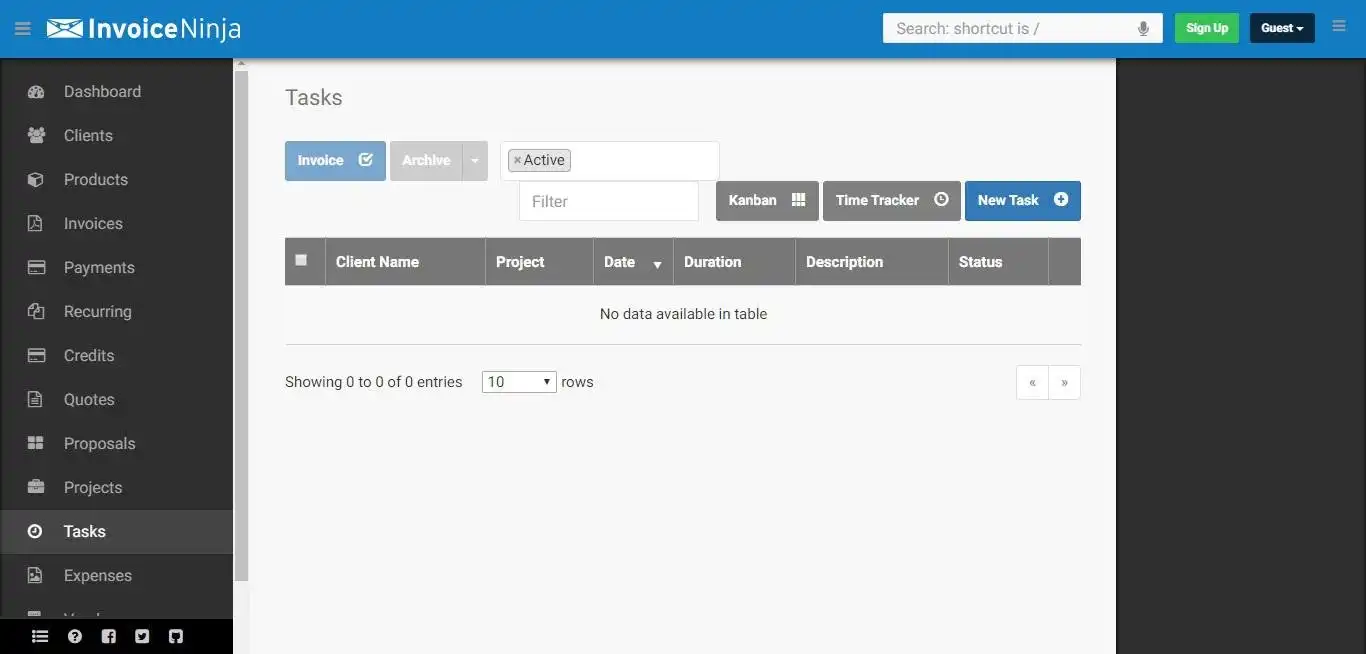The height and width of the screenshot is (654, 1366).
Task: Toggle Date column sort order
Action: coord(657,263)
